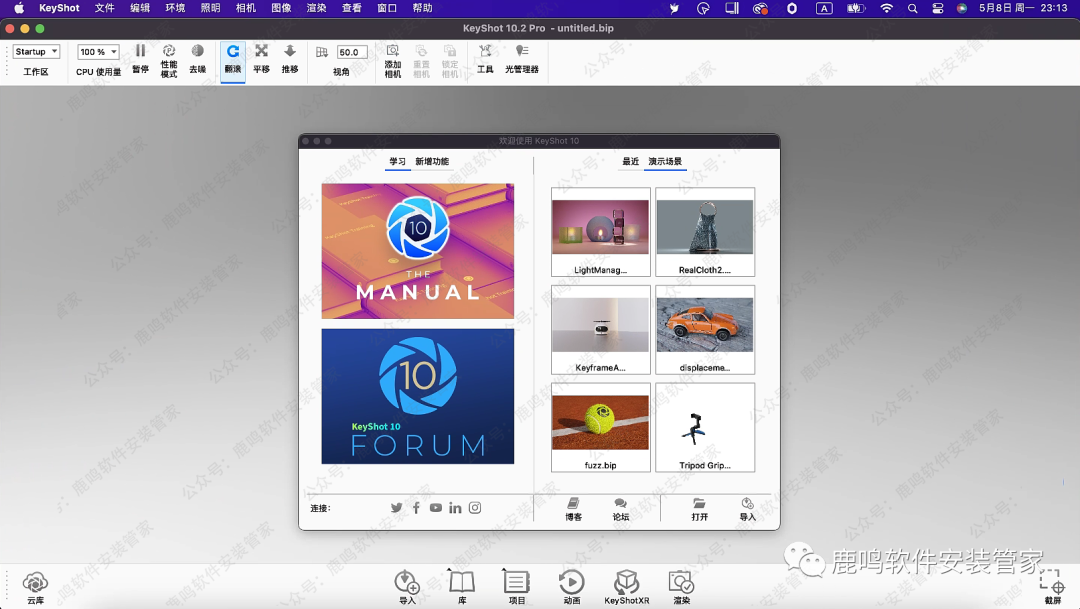Open the fuzz.bip demo scene thumbnail

pyautogui.click(x=600, y=428)
